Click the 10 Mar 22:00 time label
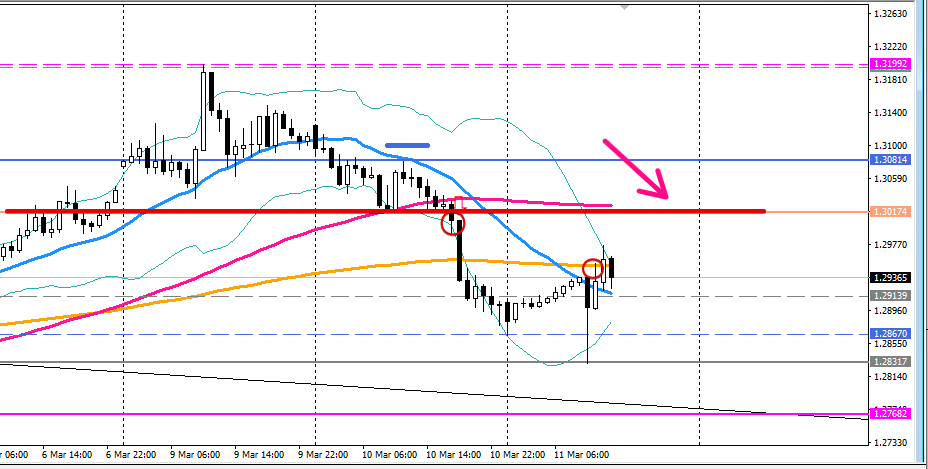This screenshot has width=928, height=469. click(x=517, y=455)
